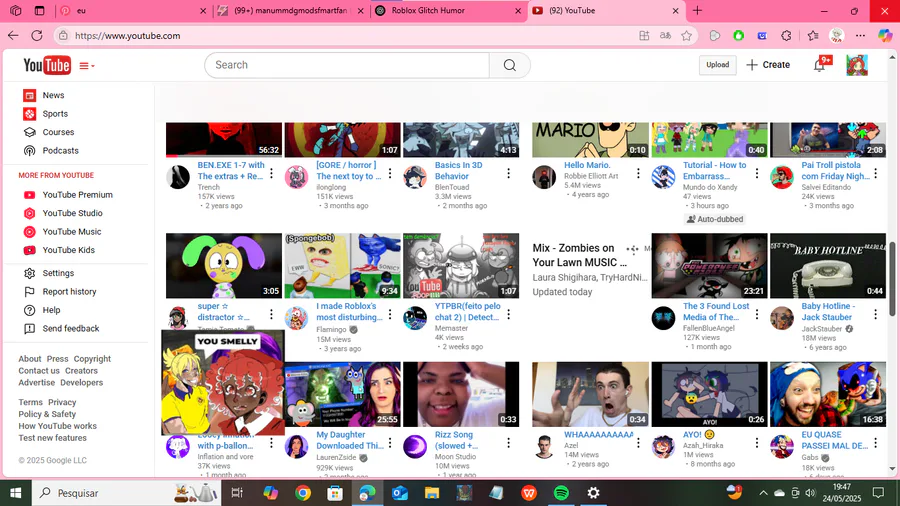
Task: Go back in the browser
Action: click(x=13, y=36)
